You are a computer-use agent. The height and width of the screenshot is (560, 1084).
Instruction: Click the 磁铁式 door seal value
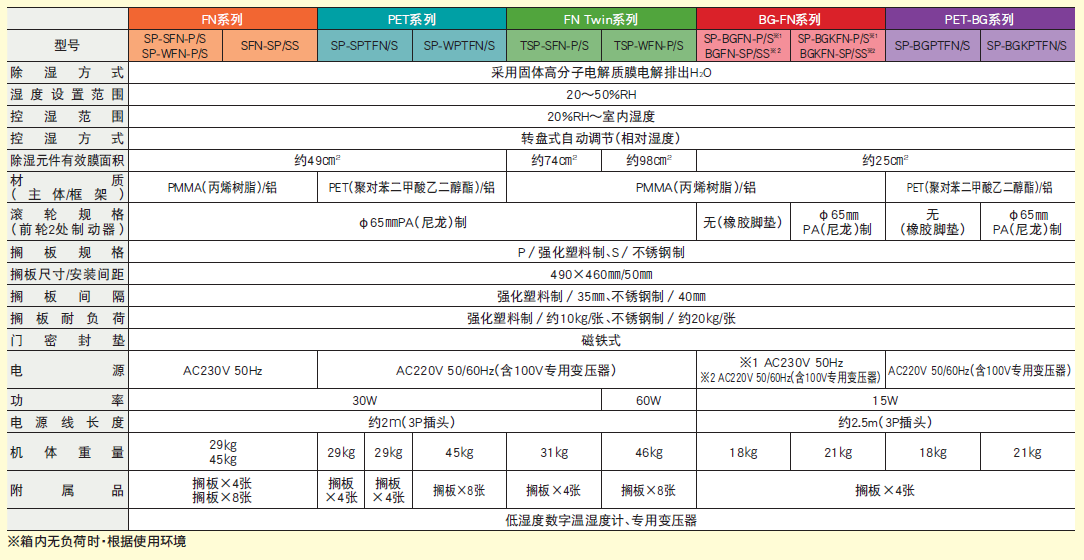coord(601,341)
